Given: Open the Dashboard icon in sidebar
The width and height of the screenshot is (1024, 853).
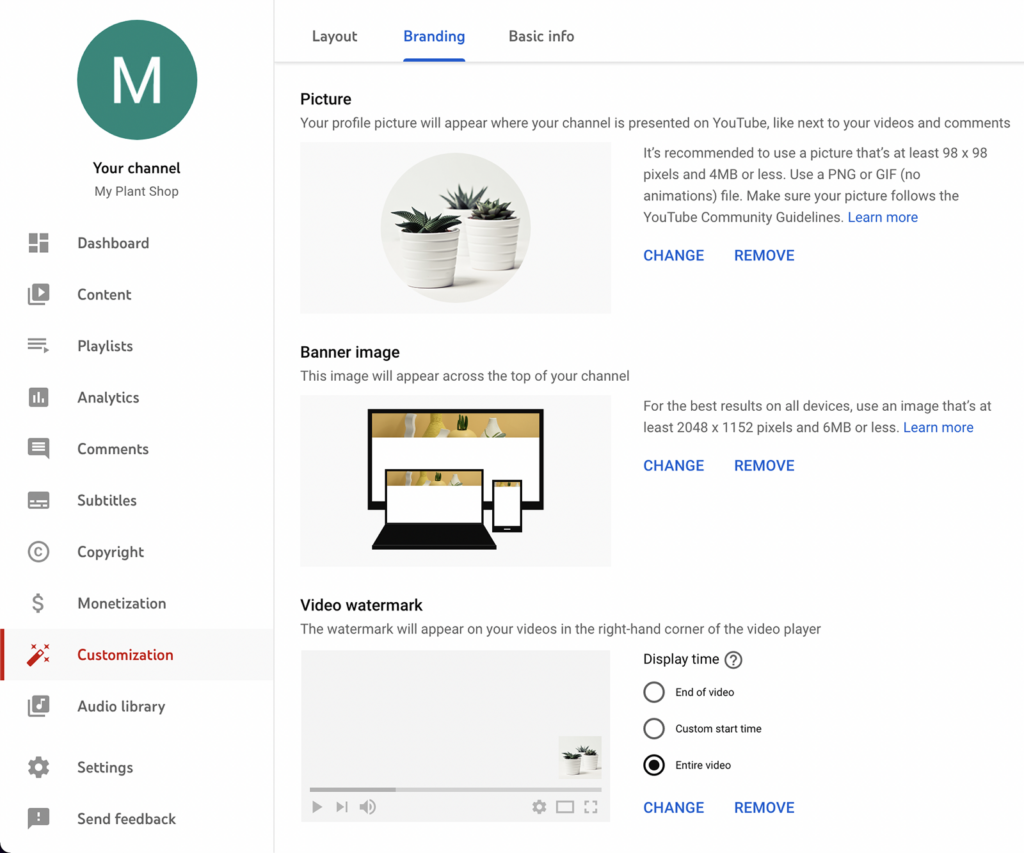Looking at the screenshot, I should tap(39, 243).
